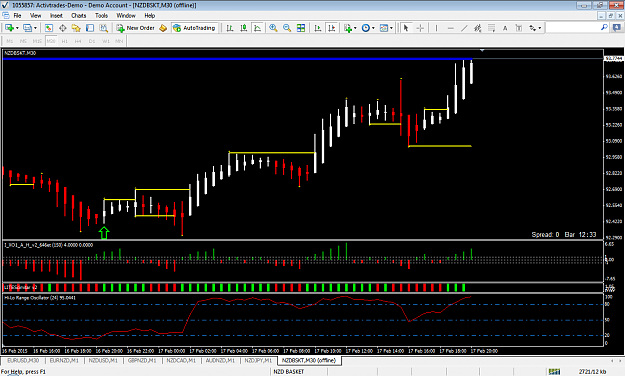Toggle the Terminal panel icon

pyautogui.click(x=90, y=28)
